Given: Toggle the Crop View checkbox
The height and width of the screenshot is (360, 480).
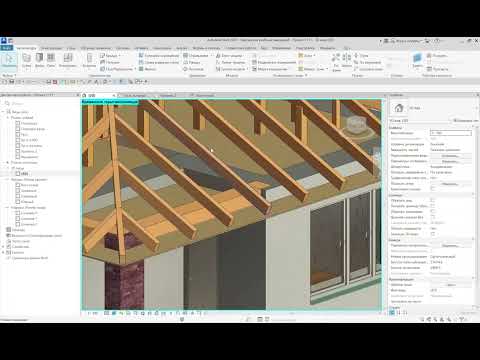Looking at the screenshot, I should [x=433, y=200].
